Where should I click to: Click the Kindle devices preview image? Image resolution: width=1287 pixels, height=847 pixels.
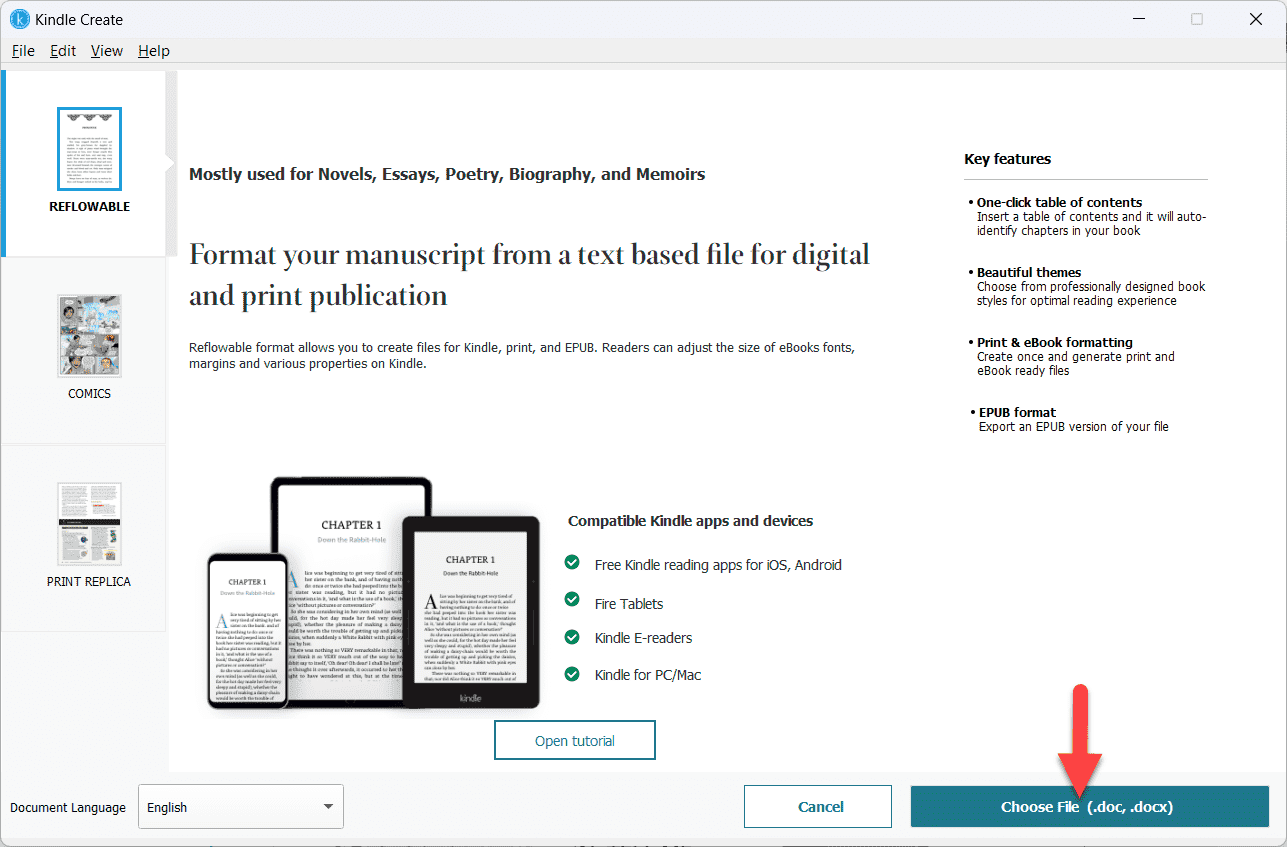[373, 594]
